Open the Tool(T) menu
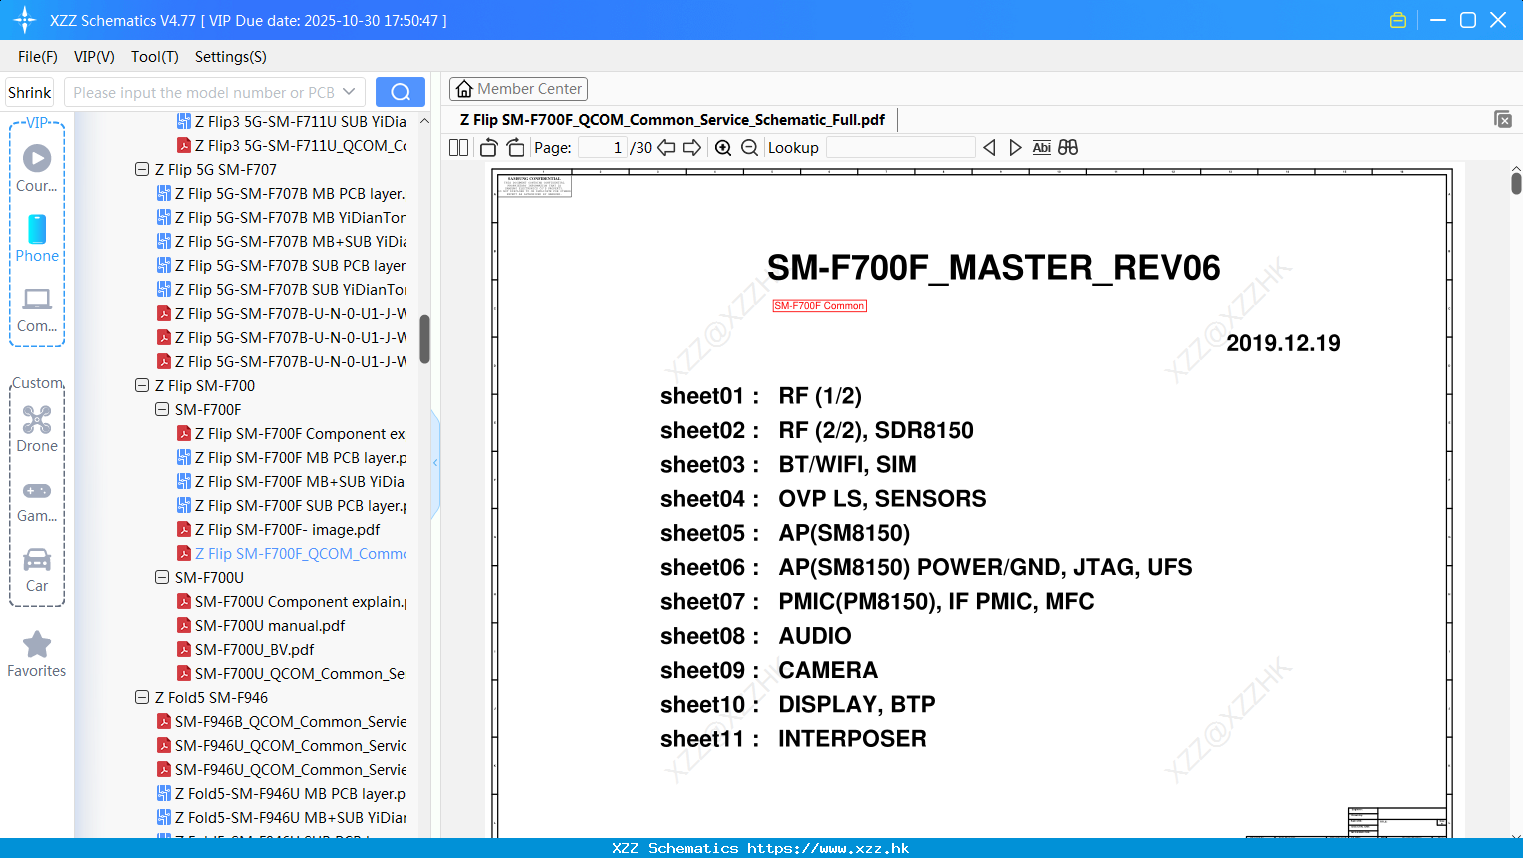Image resolution: width=1523 pixels, height=858 pixels. [x=155, y=57]
